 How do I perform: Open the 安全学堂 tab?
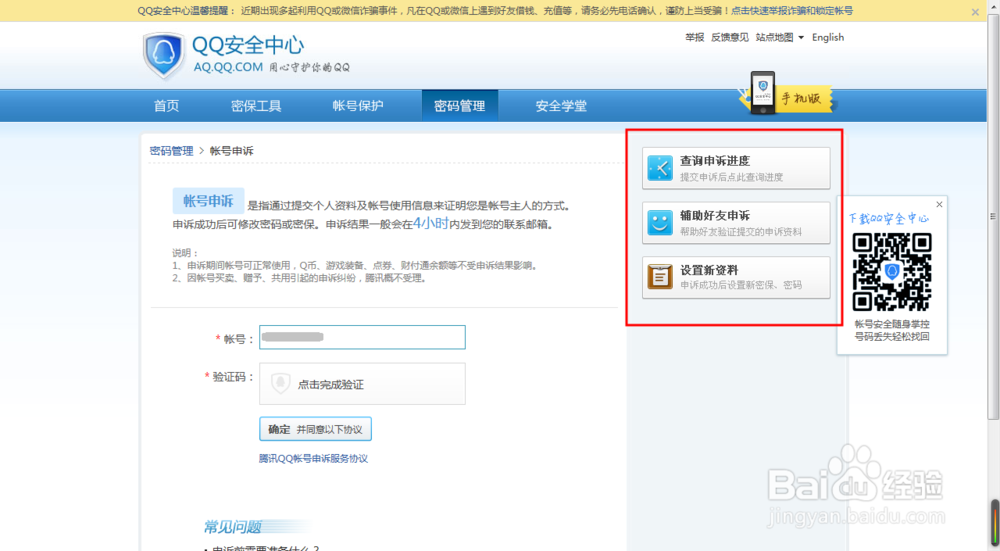(x=561, y=106)
